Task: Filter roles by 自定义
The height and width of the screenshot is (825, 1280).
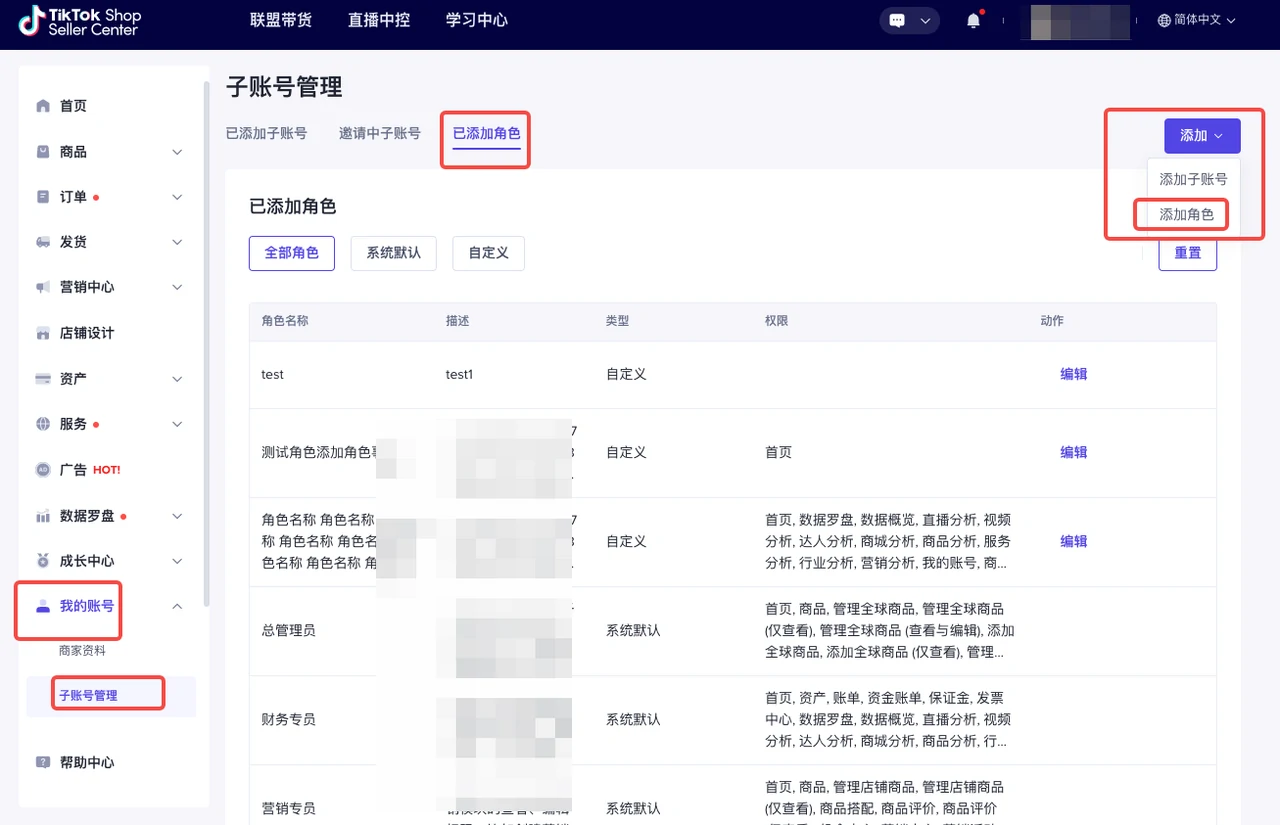Action: tap(488, 253)
